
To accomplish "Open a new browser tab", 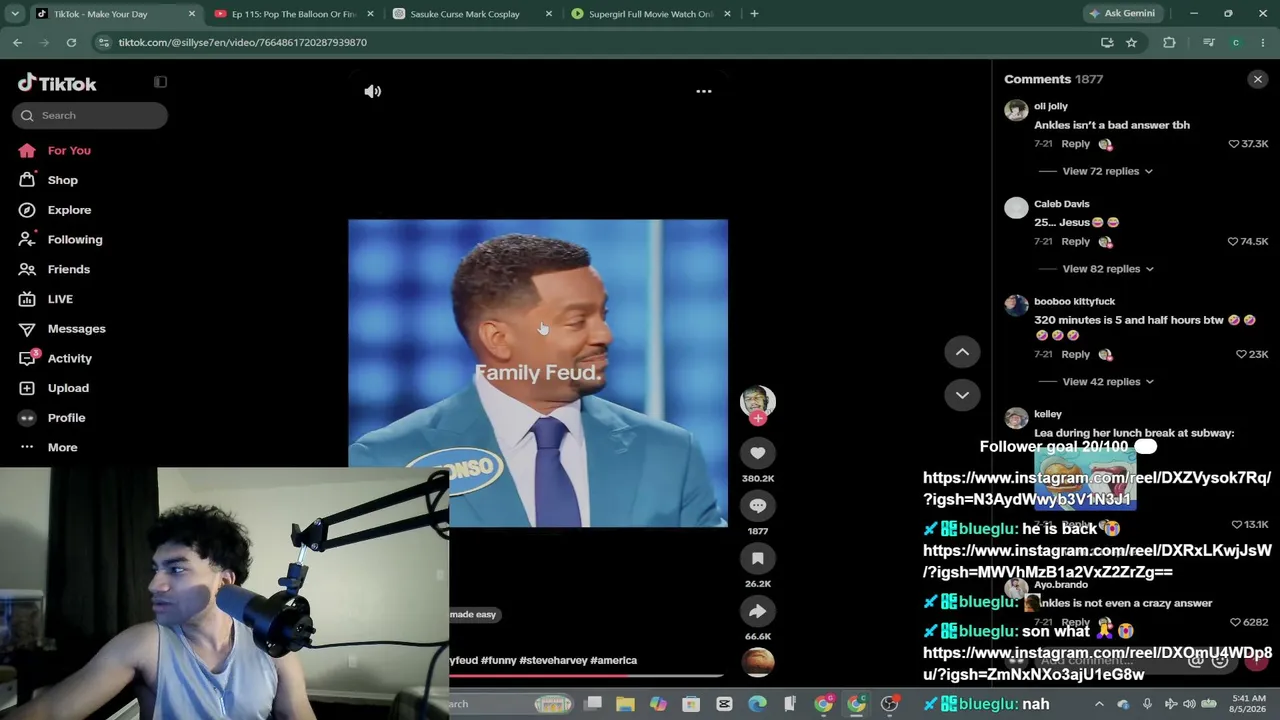I will 754,14.
